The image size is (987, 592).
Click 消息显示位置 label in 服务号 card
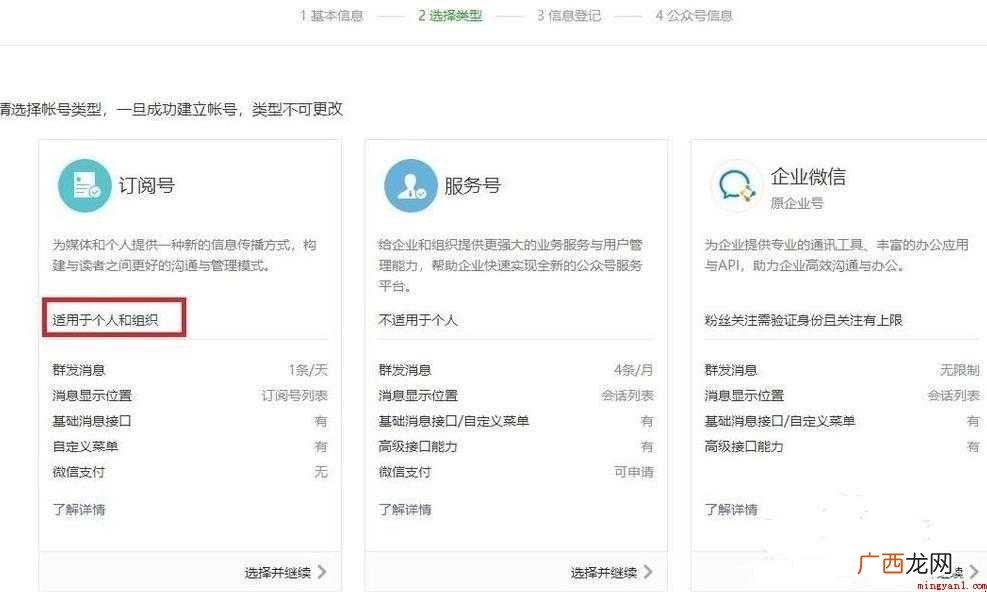(x=418, y=396)
